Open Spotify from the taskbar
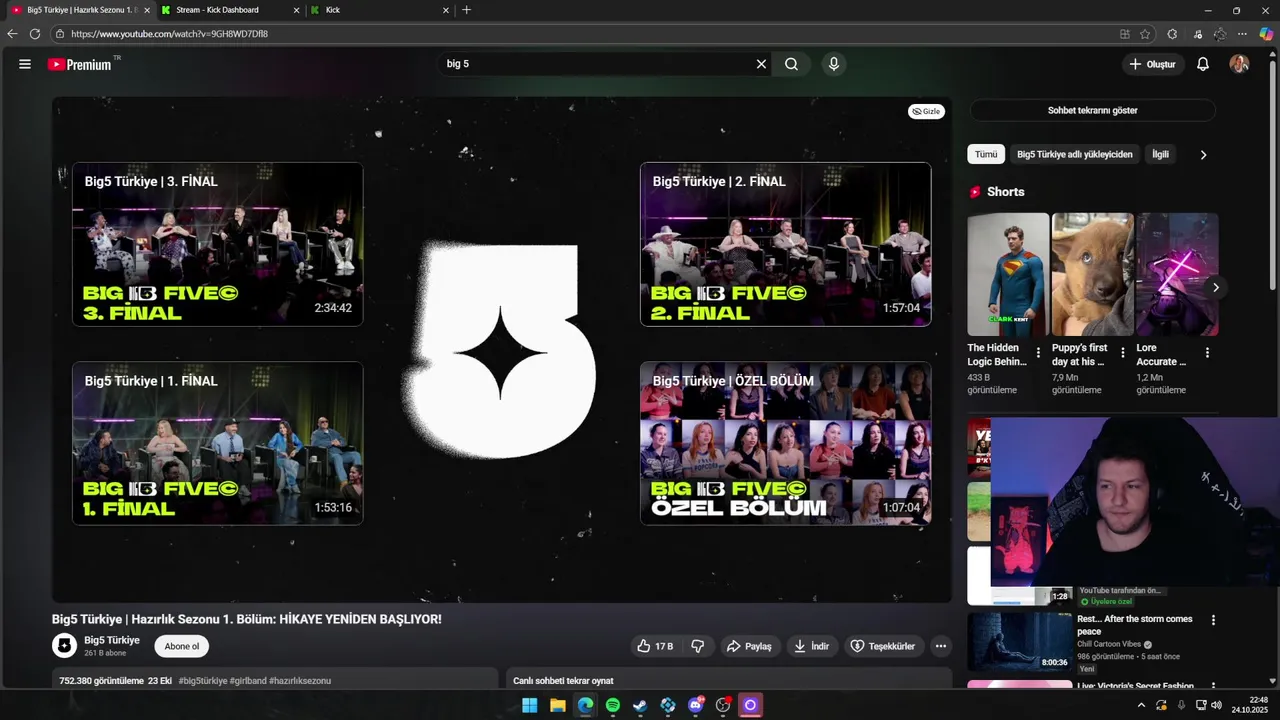Viewport: 1280px width, 720px height. [x=613, y=705]
